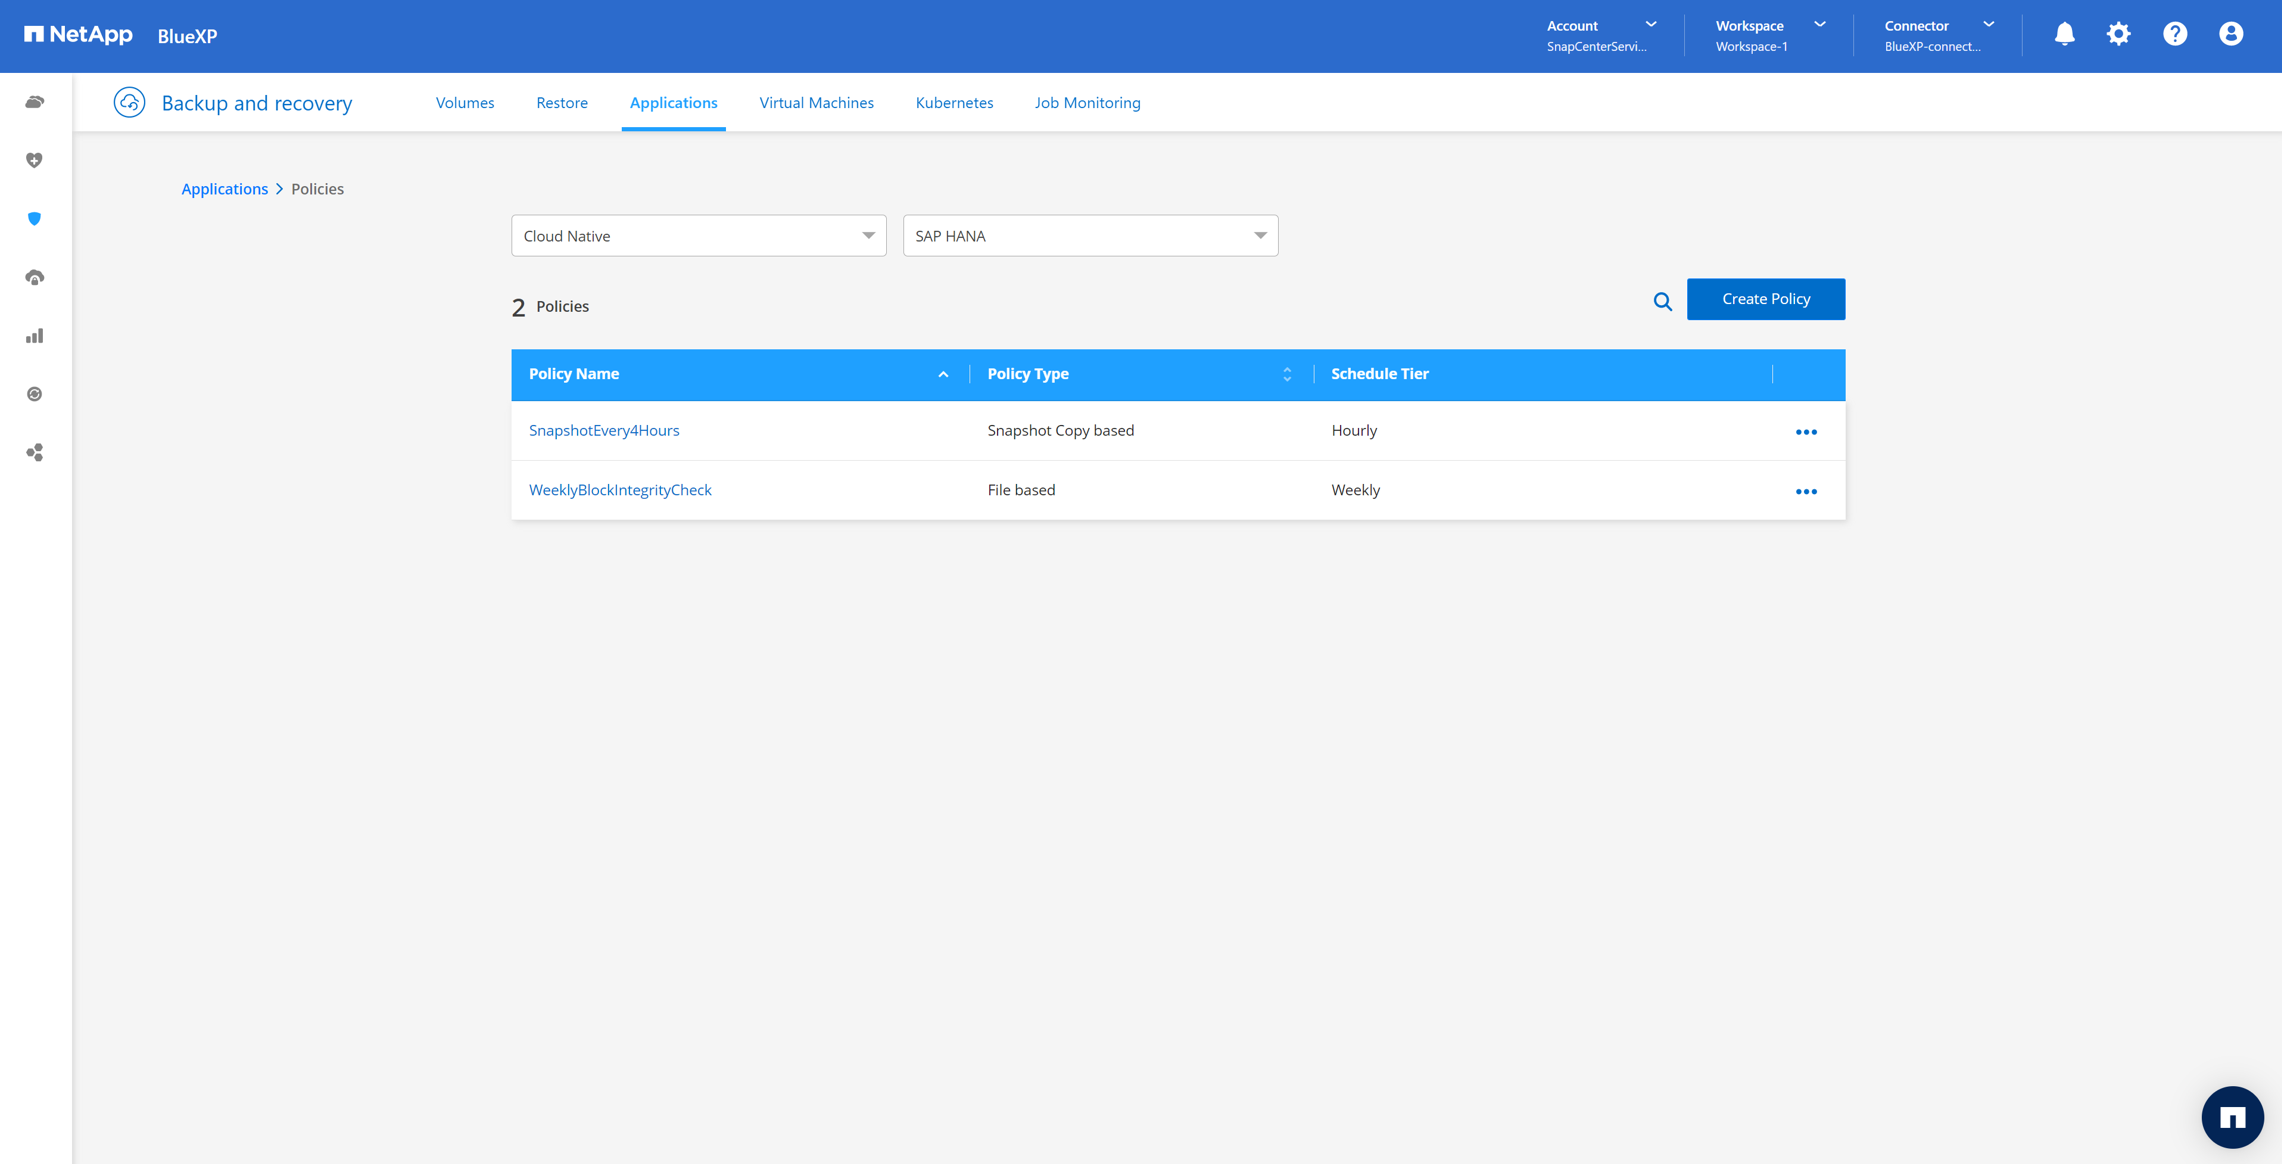Switch to the Job Monitoring tab
The width and height of the screenshot is (2282, 1164).
(x=1087, y=103)
